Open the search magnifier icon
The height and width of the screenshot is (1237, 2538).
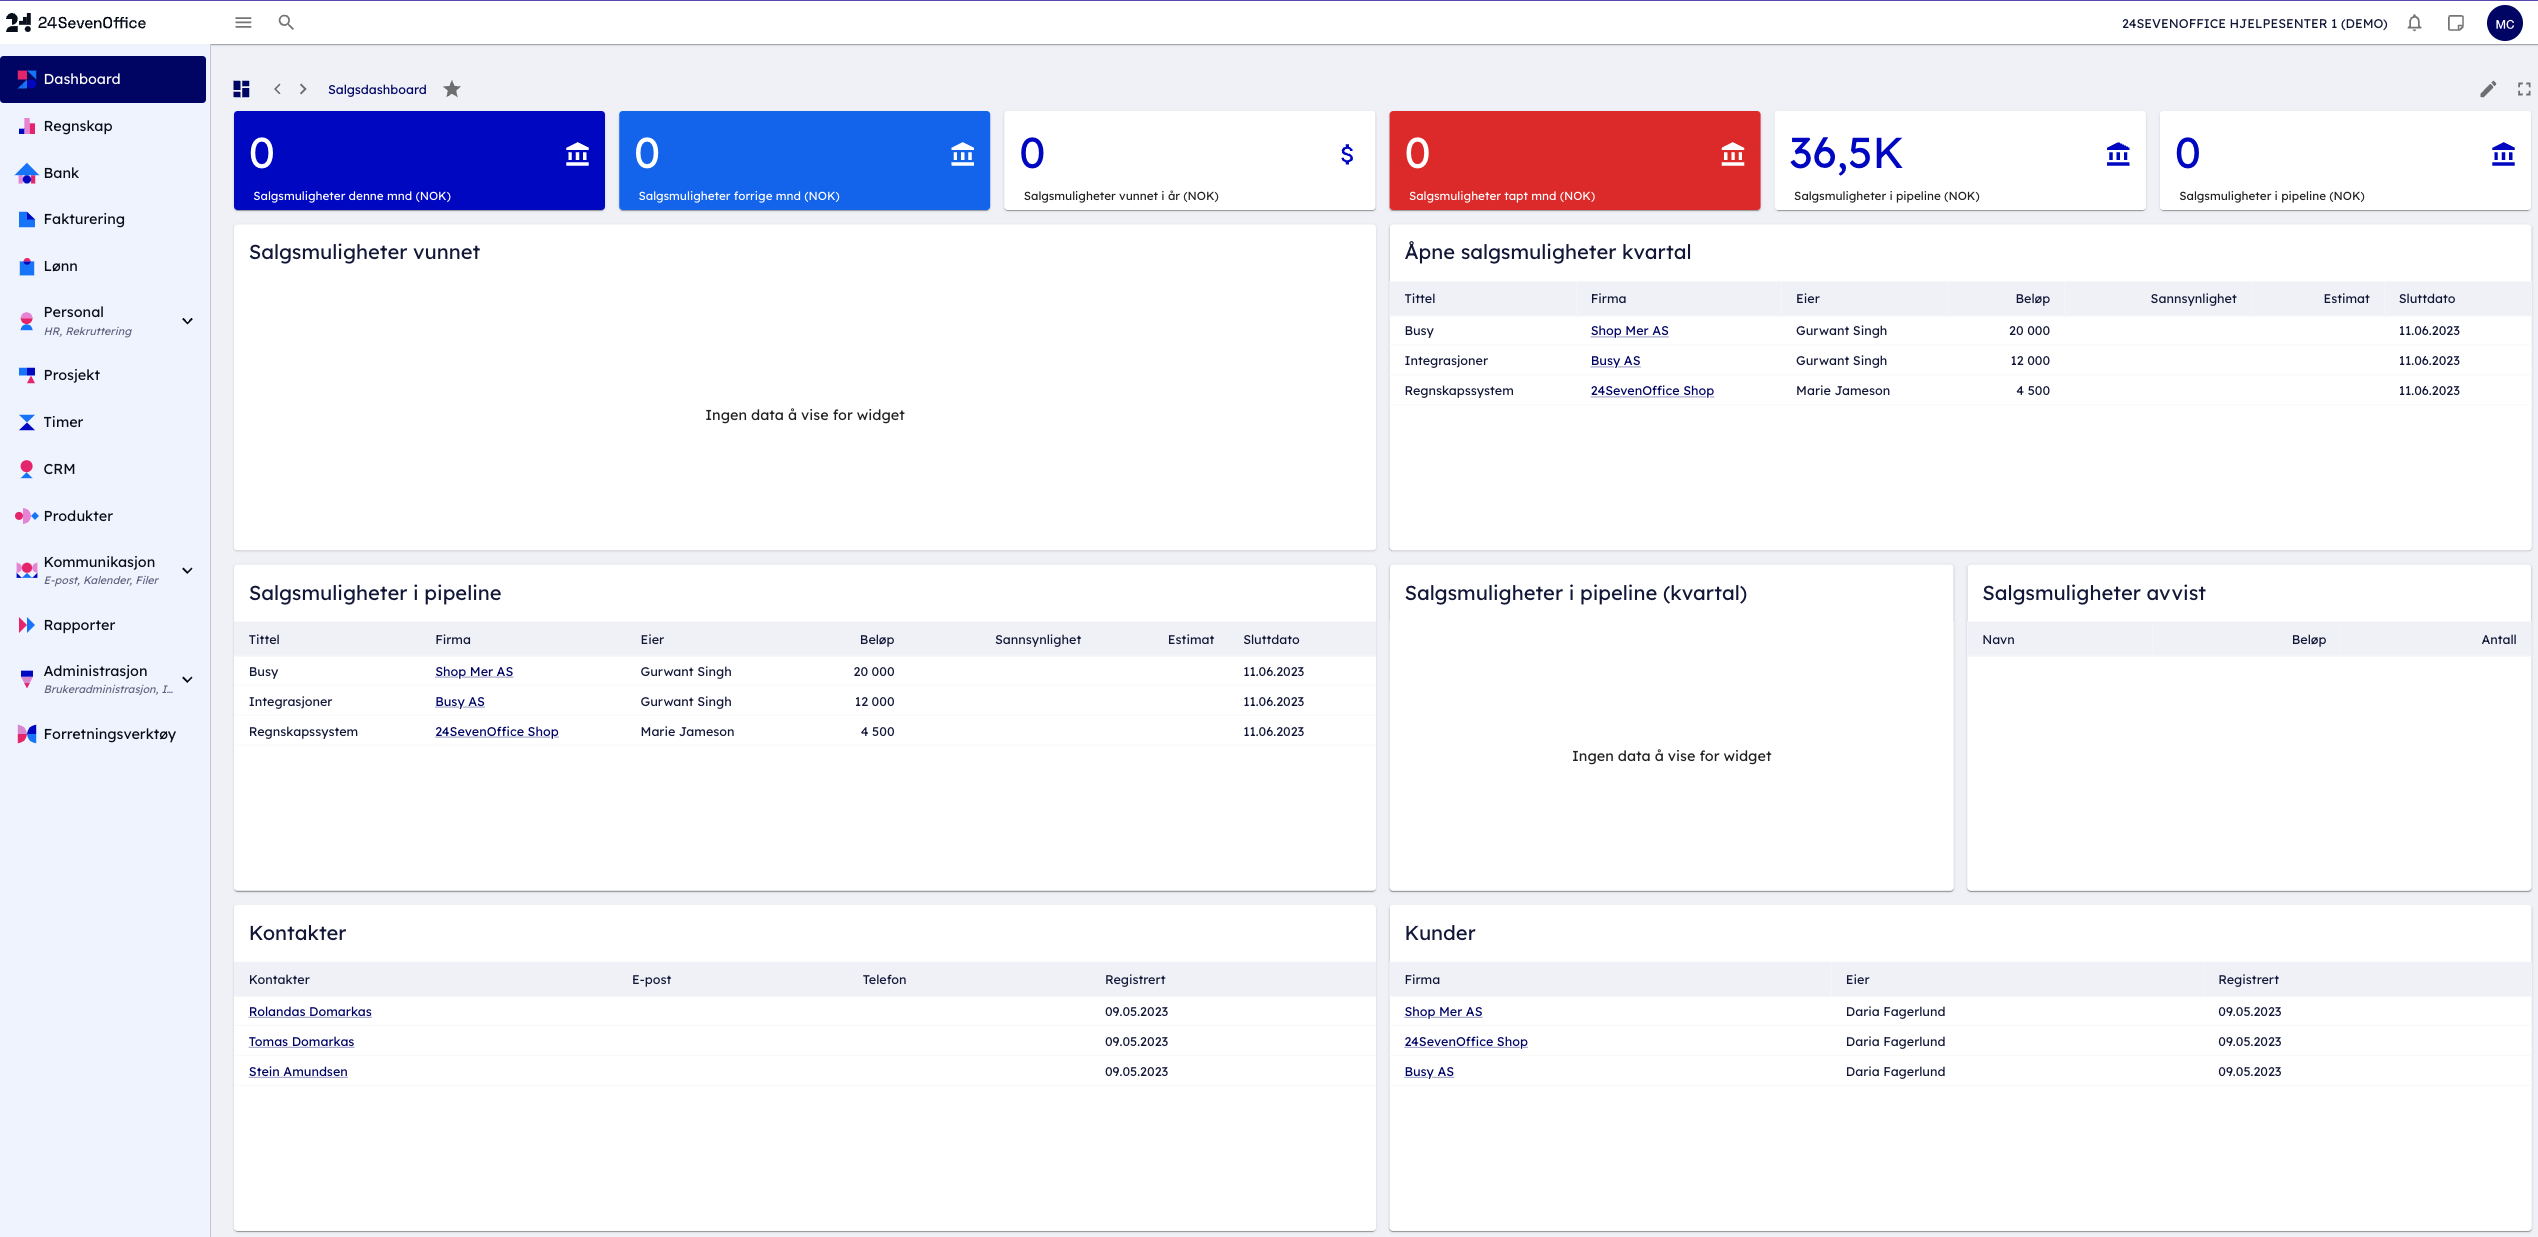point(286,22)
